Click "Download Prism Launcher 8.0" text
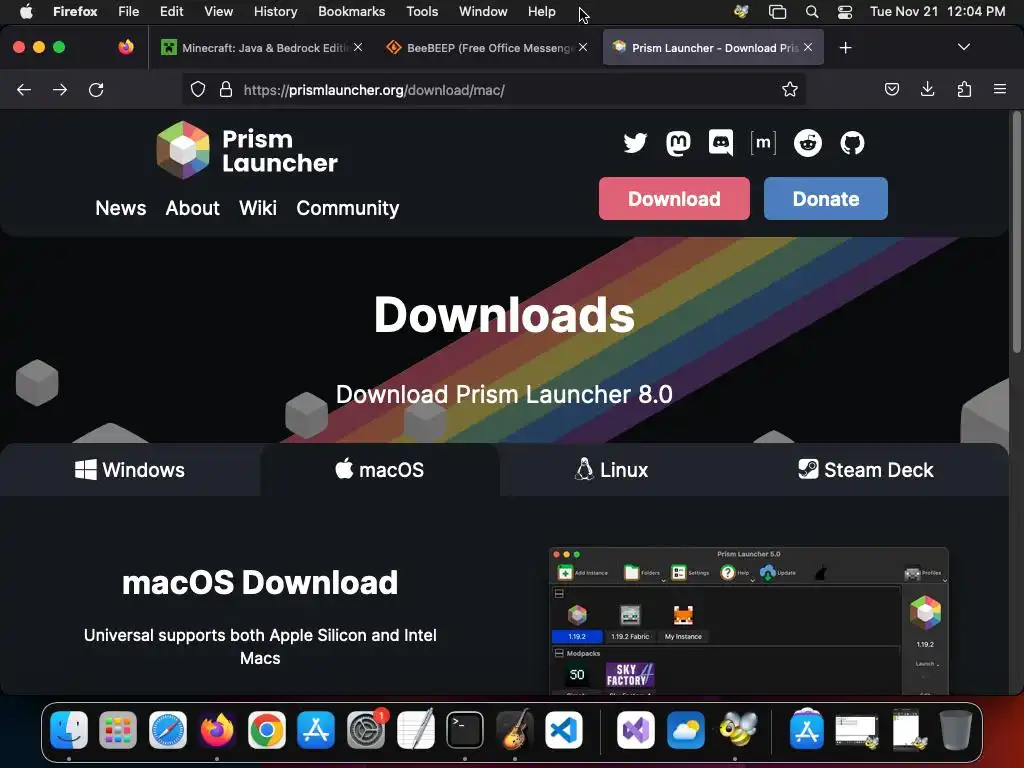This screenshot has height=768, width=1024. pyautogui.click(x=504, y=394)
